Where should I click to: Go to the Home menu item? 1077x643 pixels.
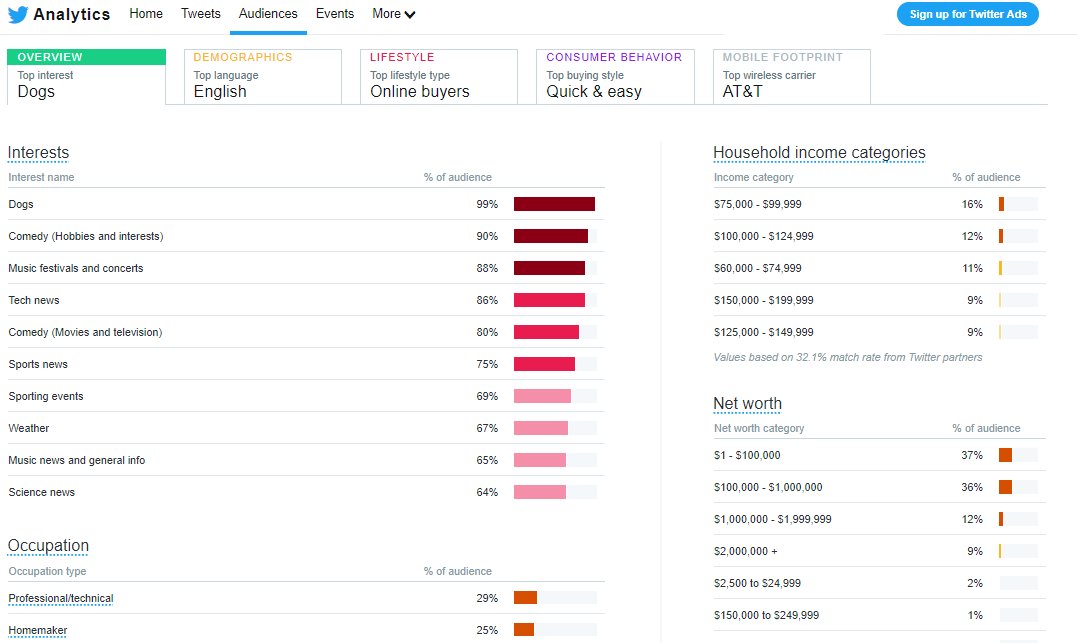pyautogui.click(x=146, y=14)
